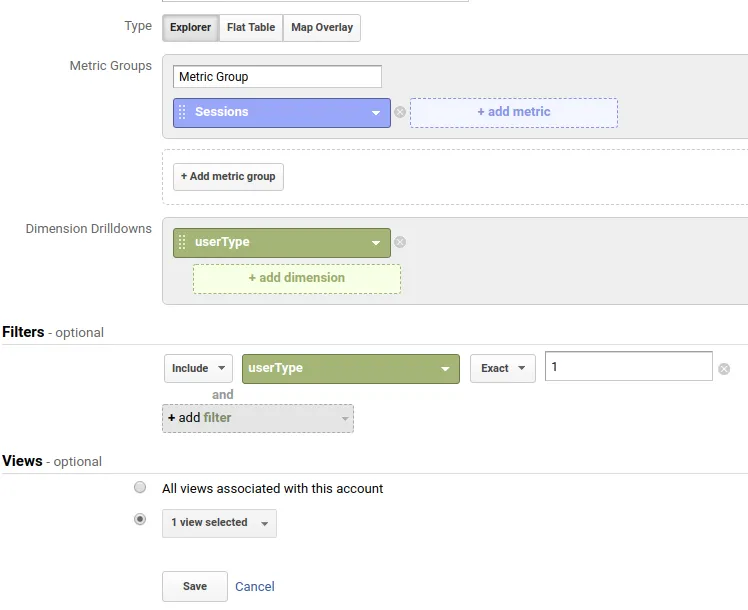Select All views associated with this account
Screen dimensions: 748x610
click(x=140, y=488)
